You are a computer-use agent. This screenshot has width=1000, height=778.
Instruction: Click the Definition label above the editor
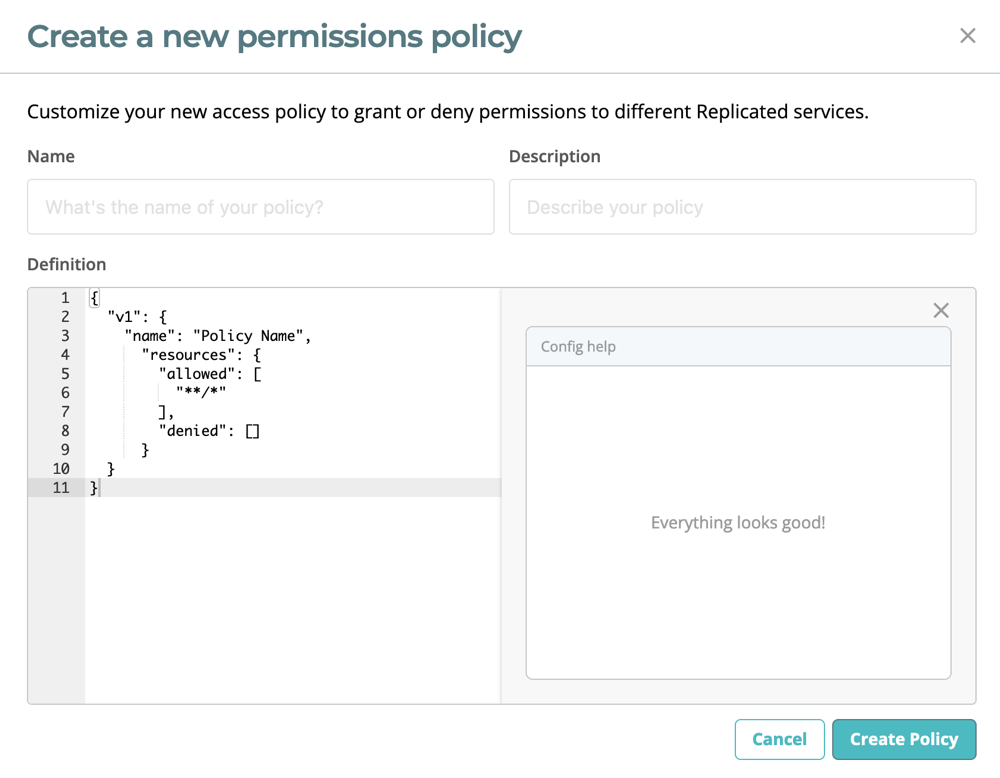pos(66,264)
